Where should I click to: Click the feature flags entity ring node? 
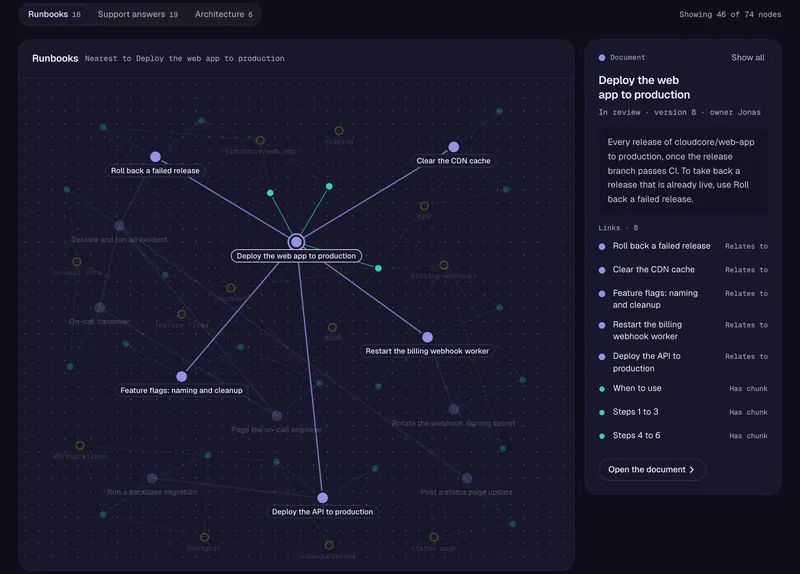[182, 314]
